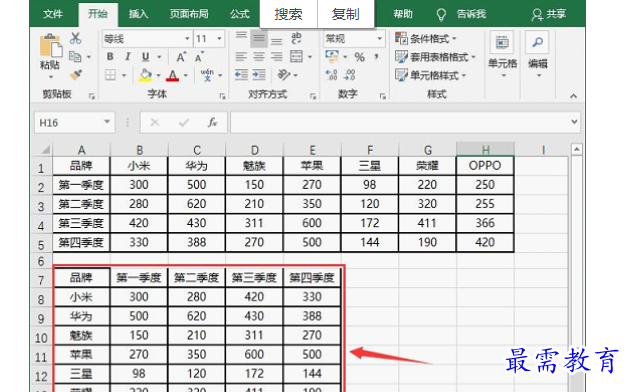Viewport: 627px width, 392px height.
Task: Apply the yellow fill color bucket
Action: [145, 75]
